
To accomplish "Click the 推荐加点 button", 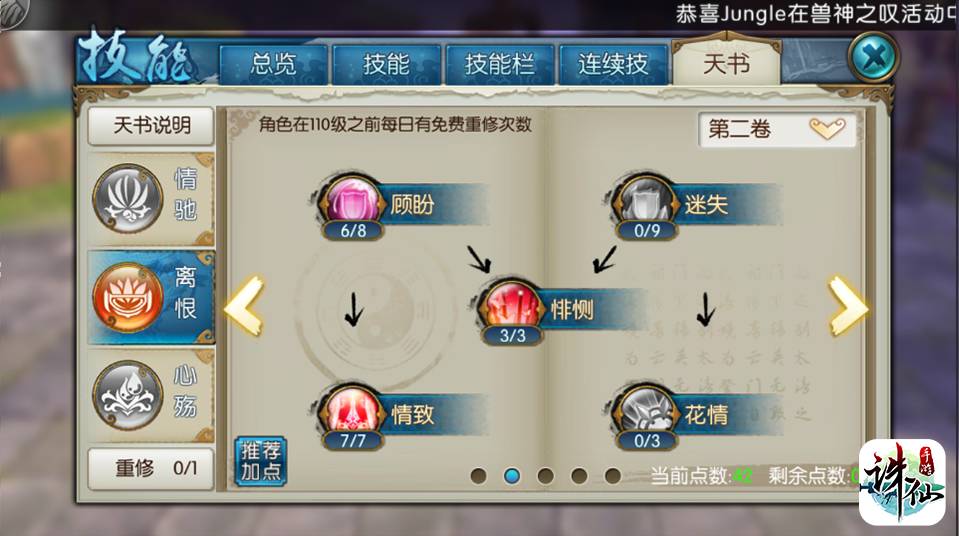I will [x=261, y=461].
